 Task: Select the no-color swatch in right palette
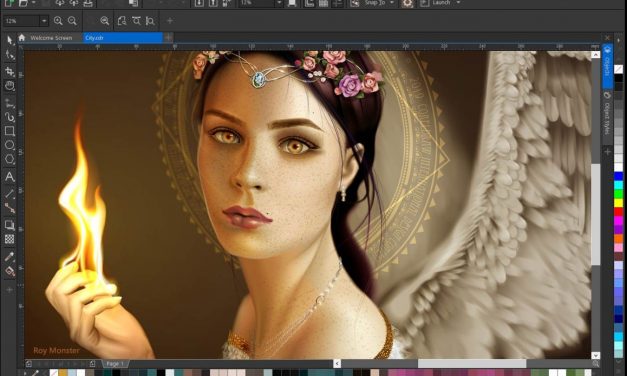tap(619, 69)
